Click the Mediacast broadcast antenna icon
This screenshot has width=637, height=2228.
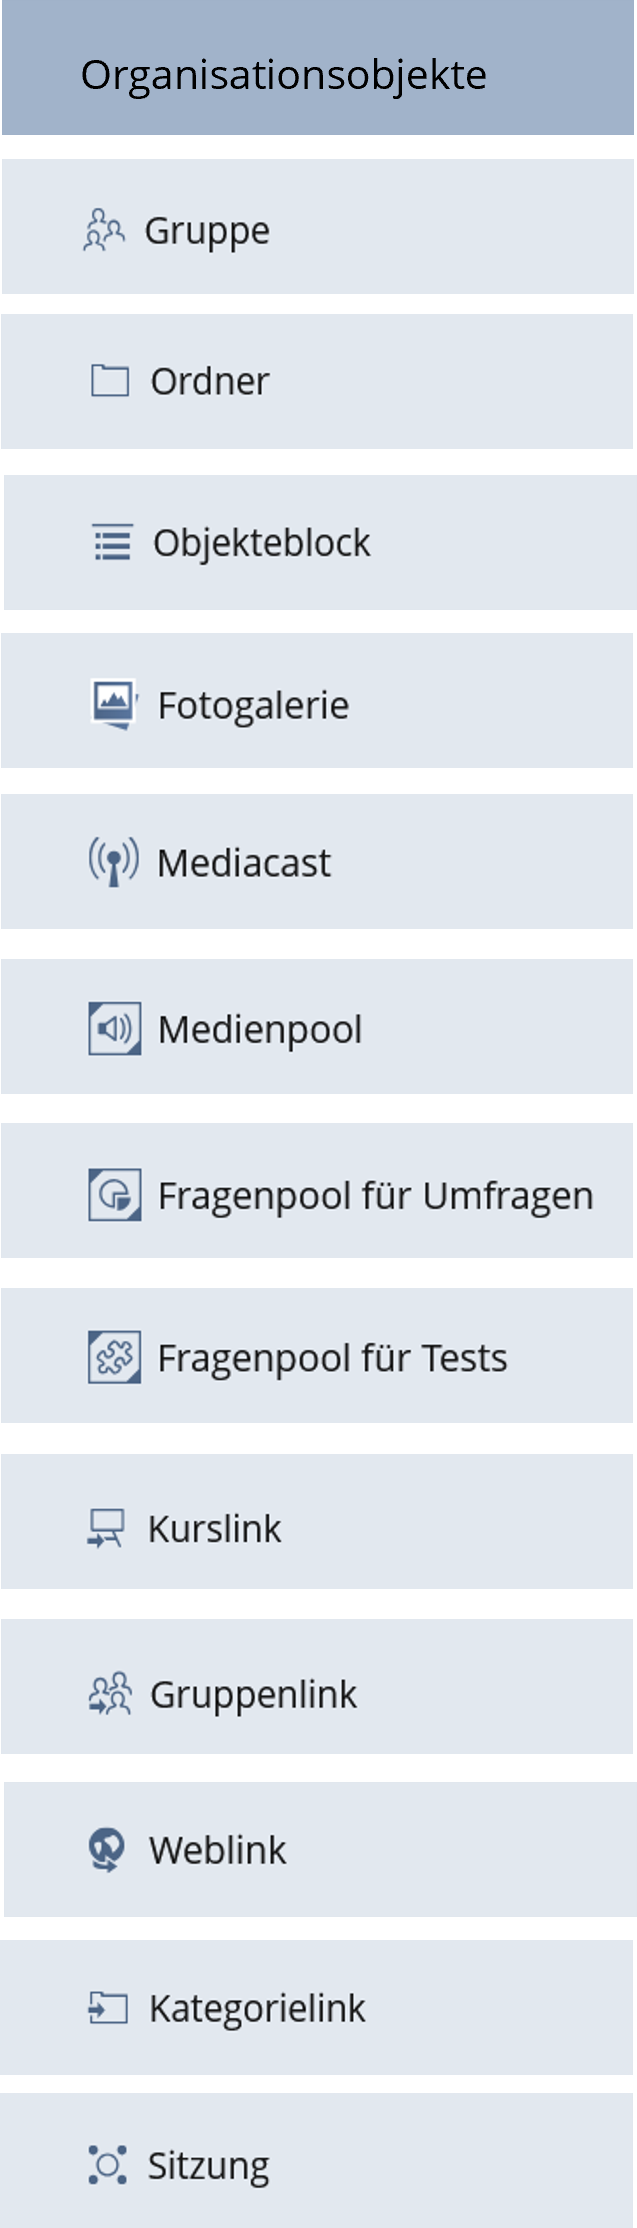pos(114,861)
